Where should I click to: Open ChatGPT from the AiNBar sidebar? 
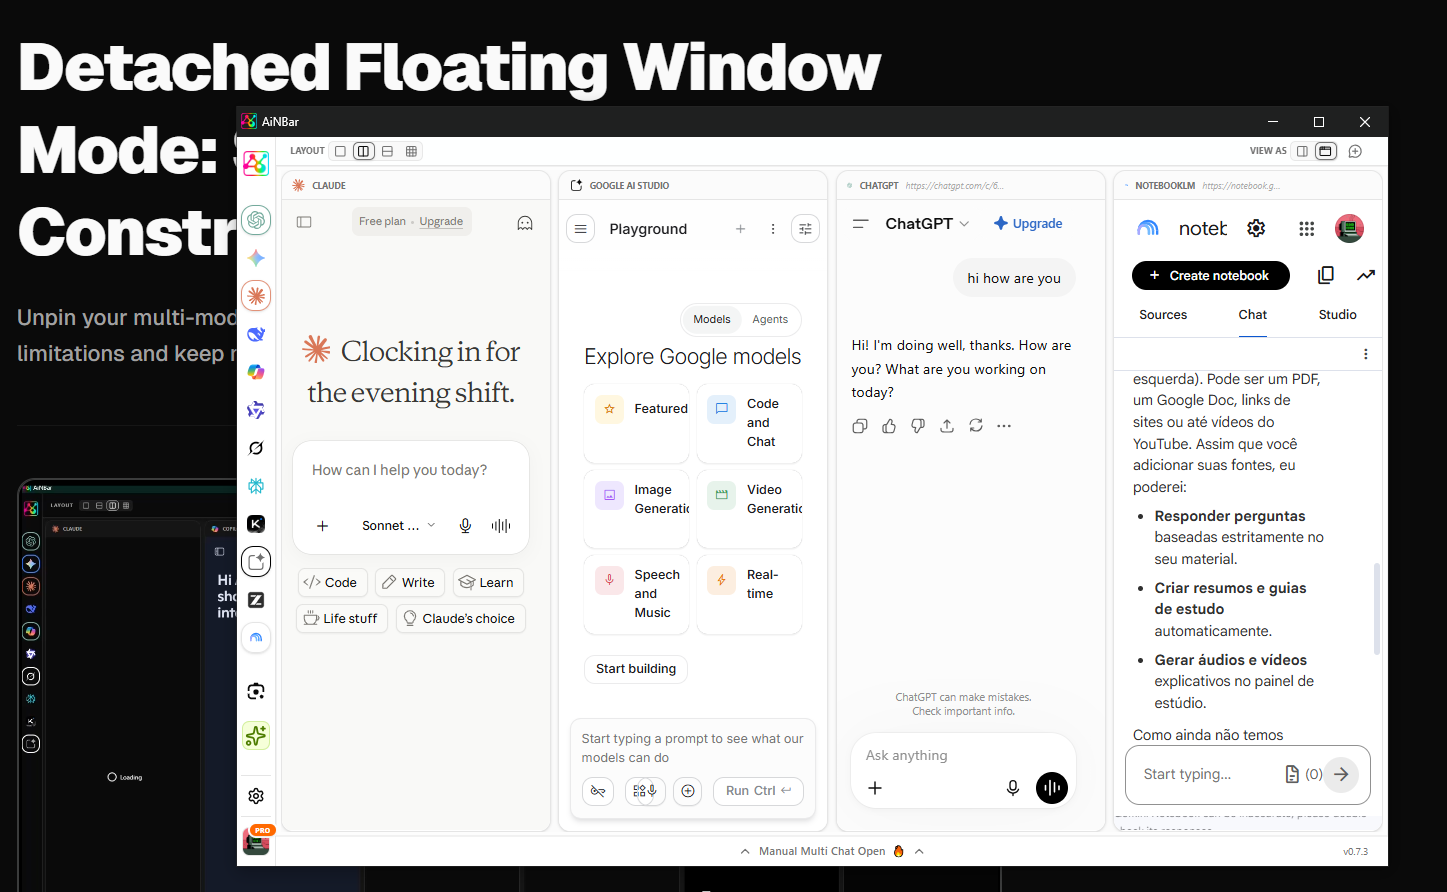coord(256,219)
